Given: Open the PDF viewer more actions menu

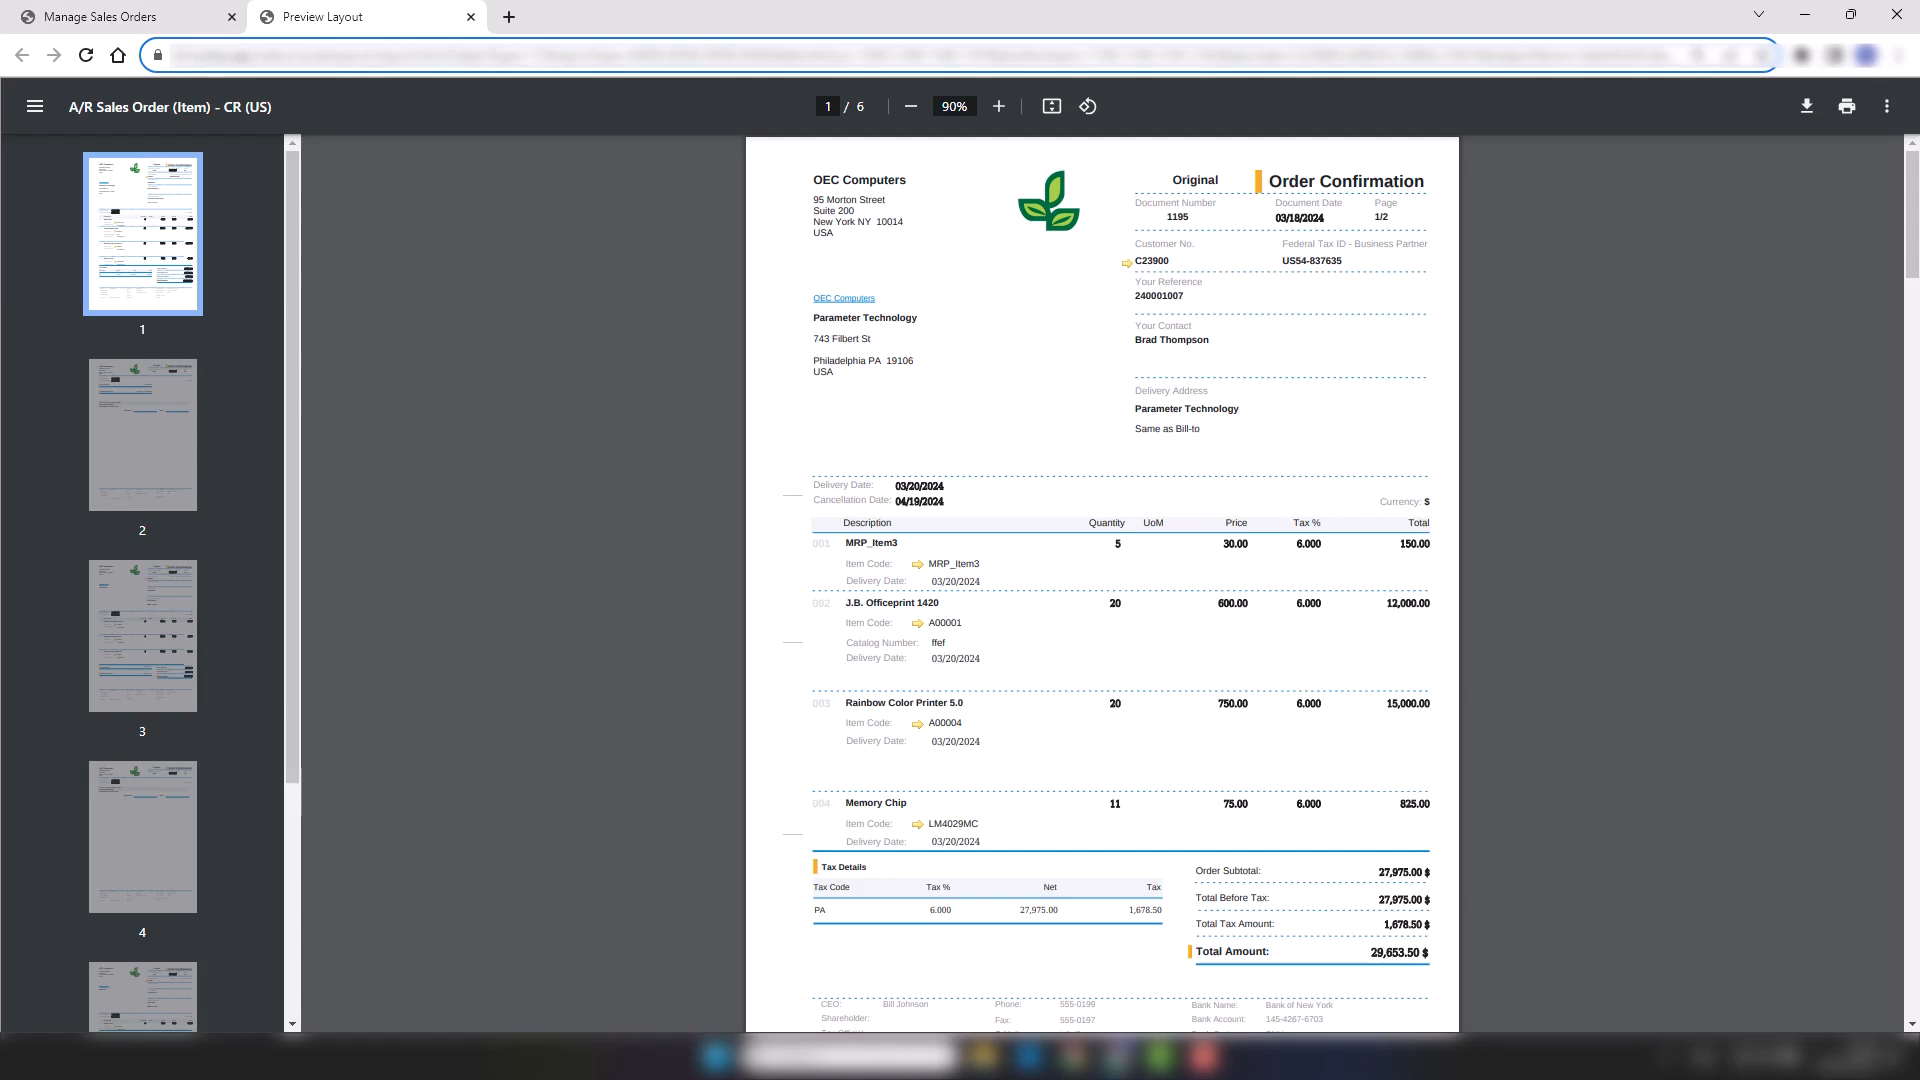Looking at the screenshot, I should [x=1886, y=106].
